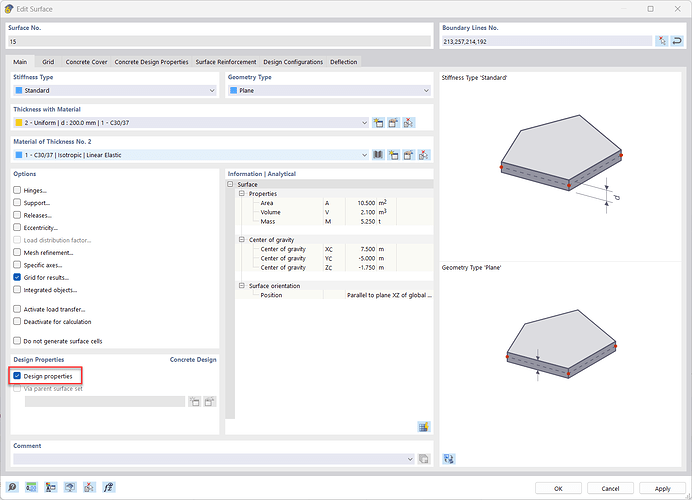The image size is (692, 500).
Task: Open the Thickness with Material dropdown
Action: click(362, 123)
